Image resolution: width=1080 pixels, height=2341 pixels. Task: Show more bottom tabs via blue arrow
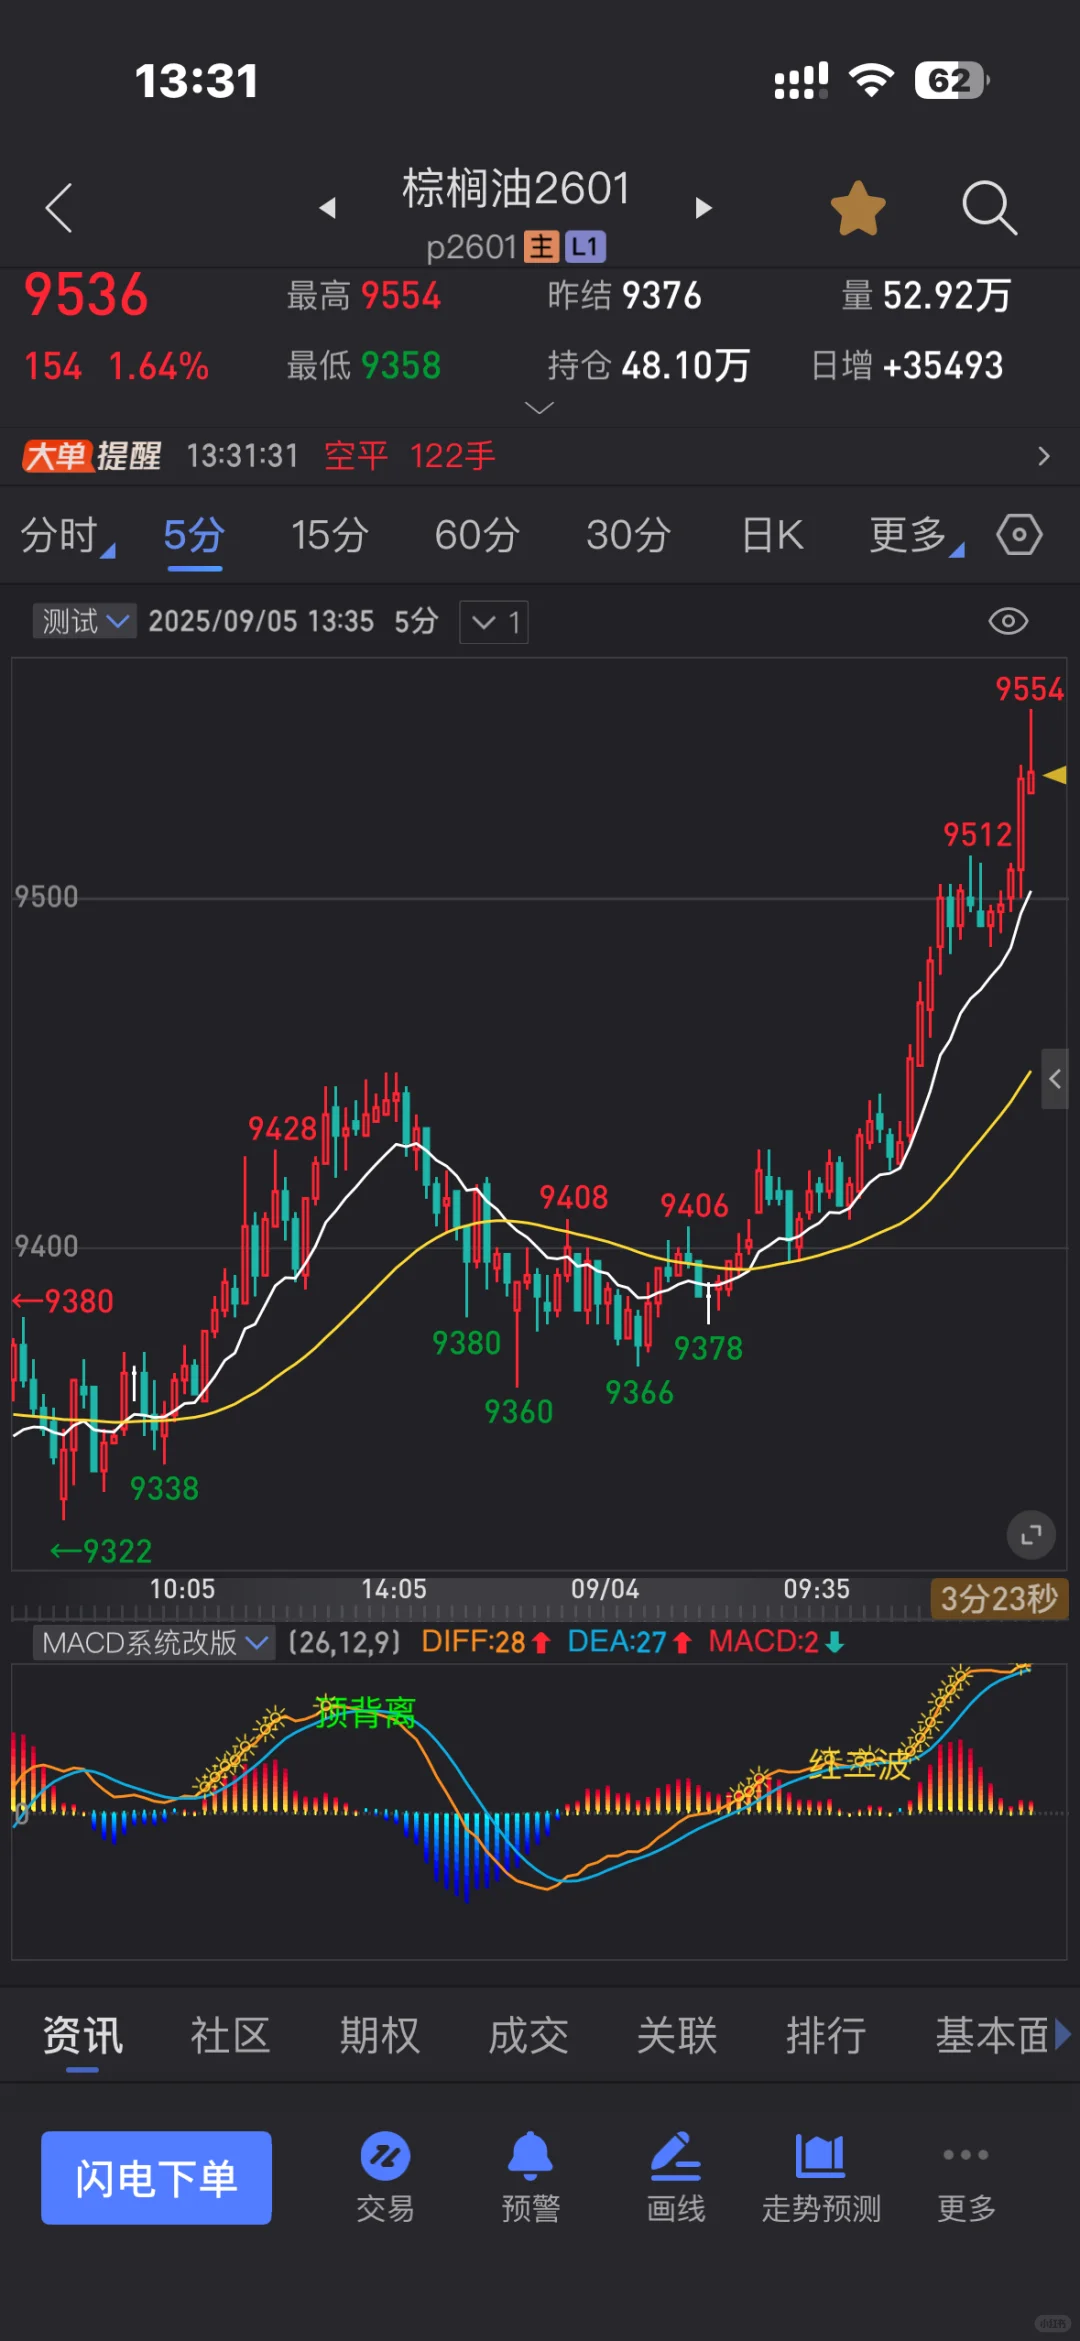point(1063,2035)
